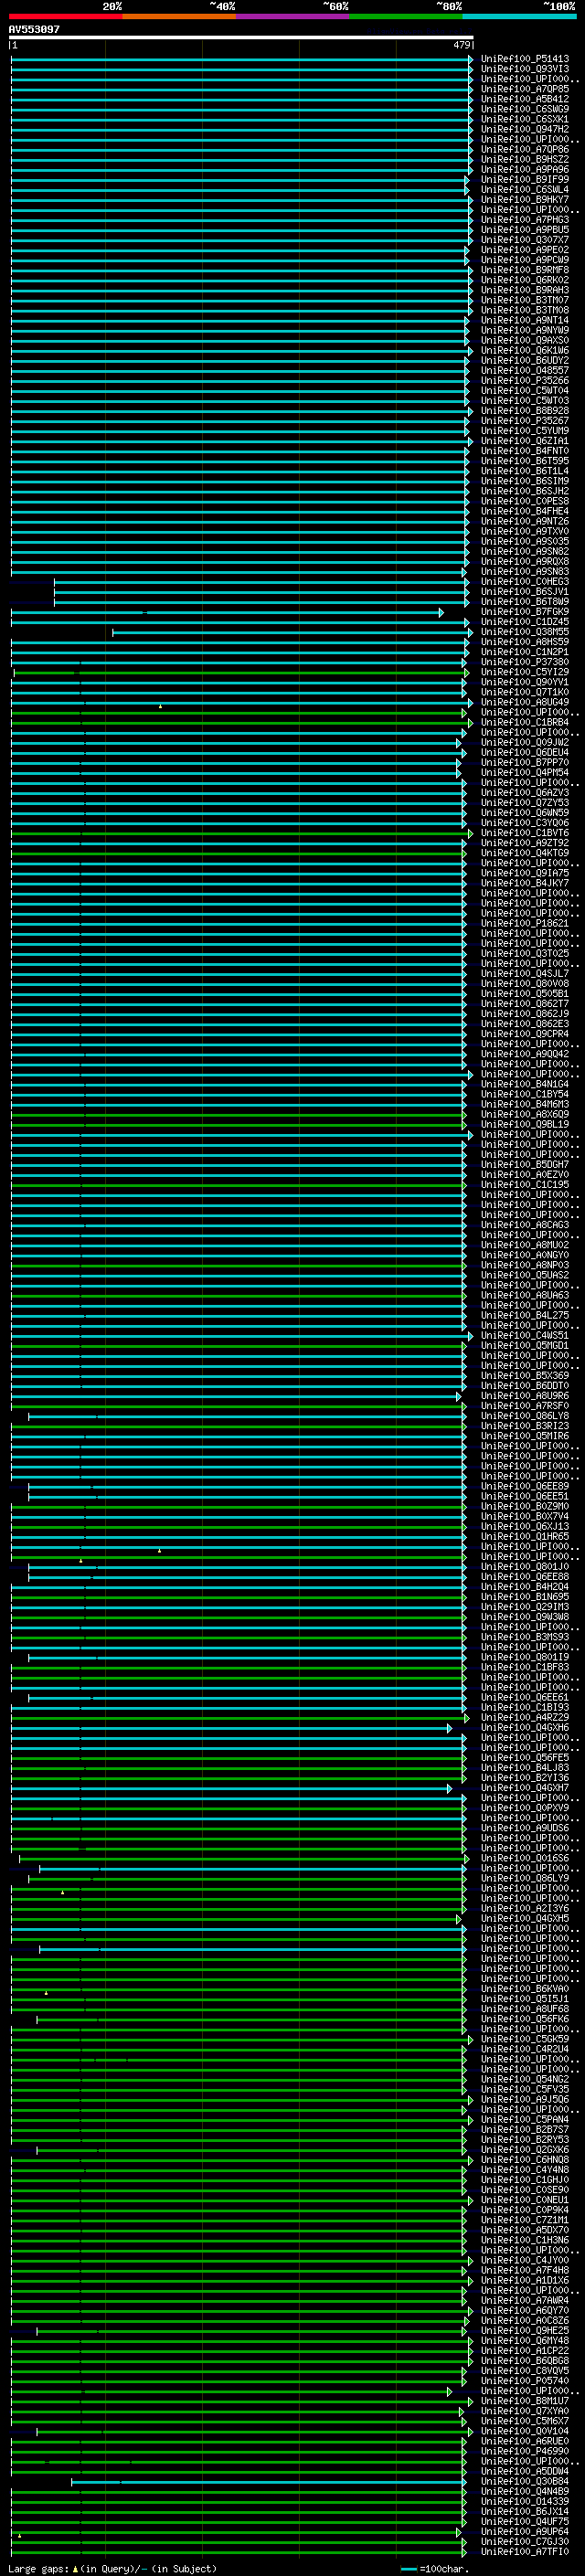Click the arrowhead ending the UniRef100_B7FGK9 alignment
585x2576 pixels.
click(441, 612)
